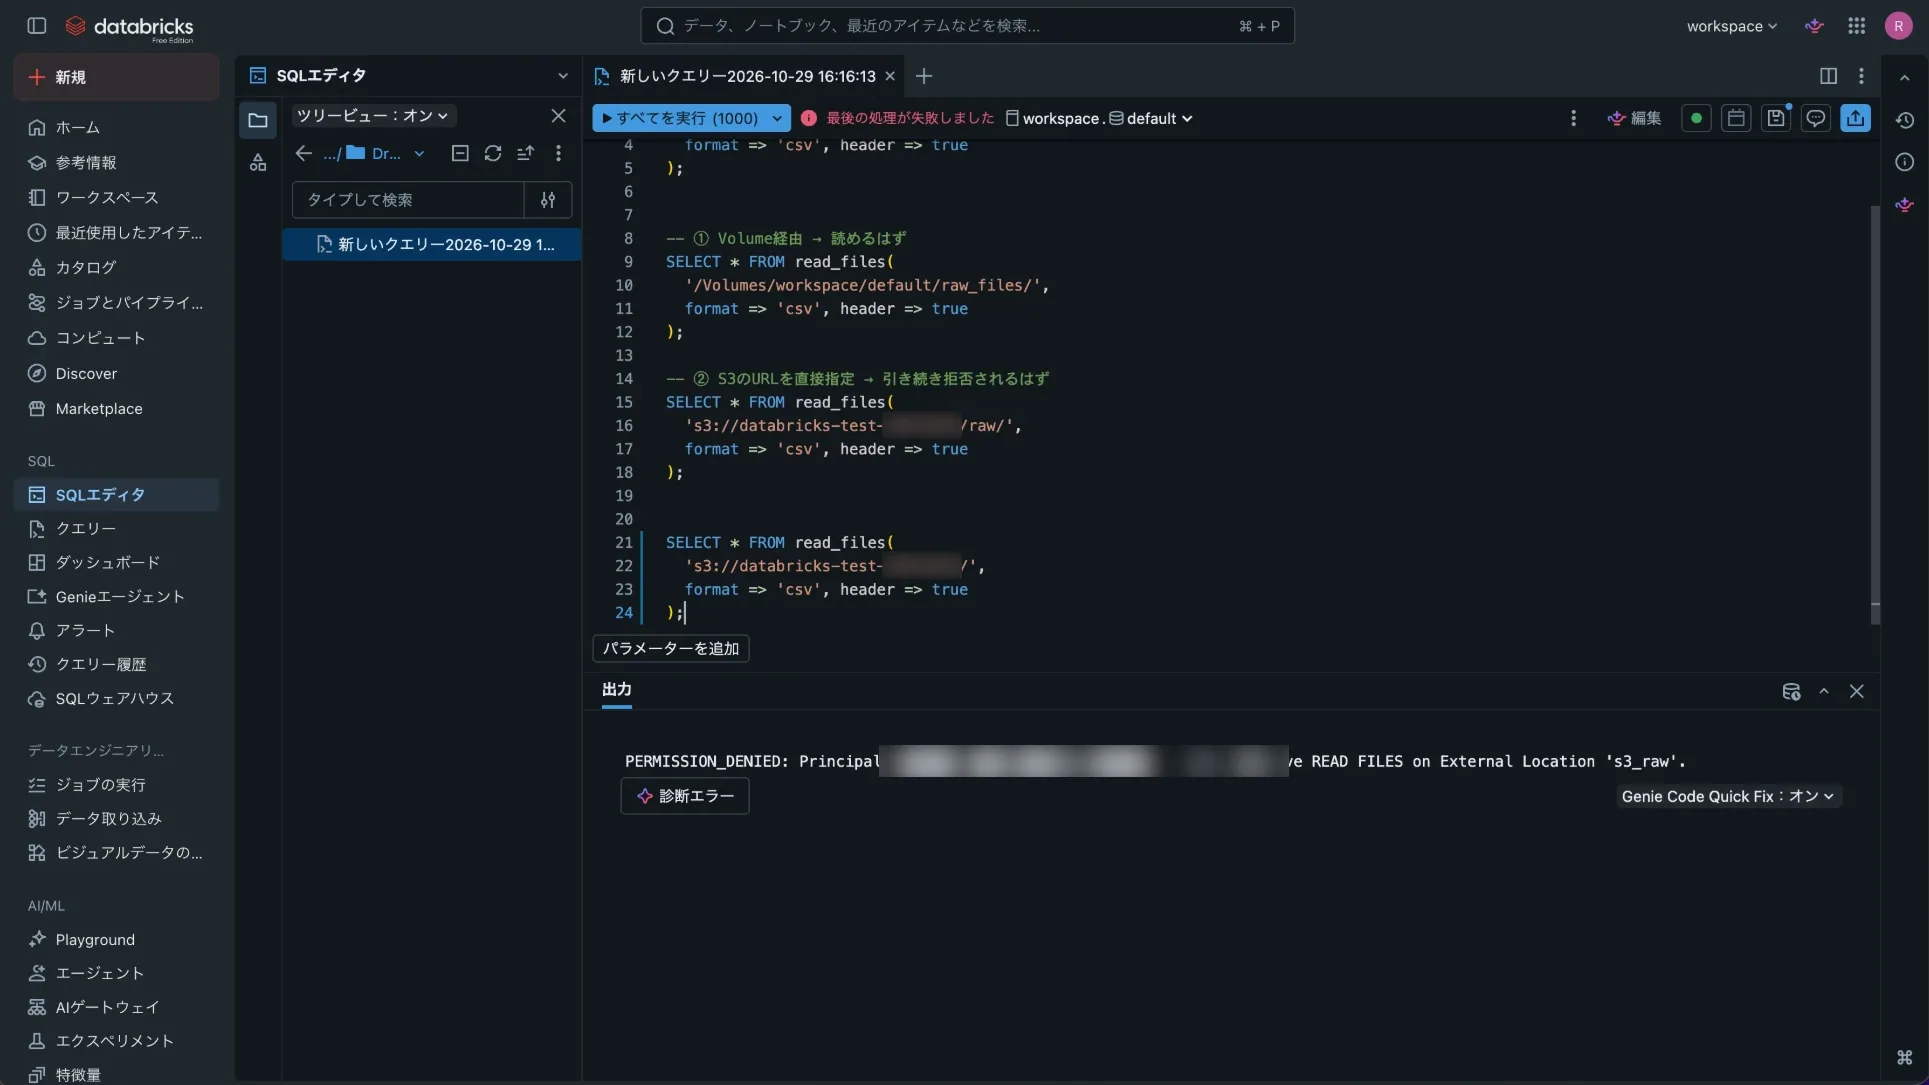Image resolution: width=1929 pixels, height=1085 pixels.
Task: Open version history clock icon on right rail
Action: coord(1905,120)
